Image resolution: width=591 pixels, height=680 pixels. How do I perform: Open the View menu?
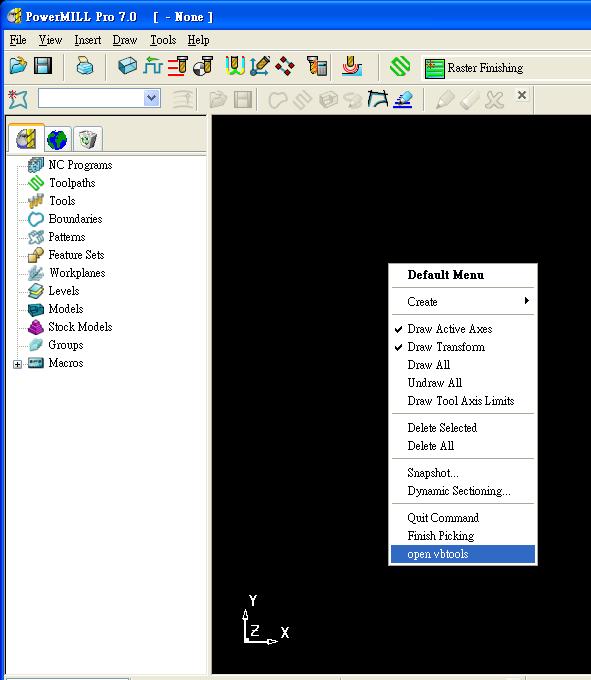click(50, 40)
